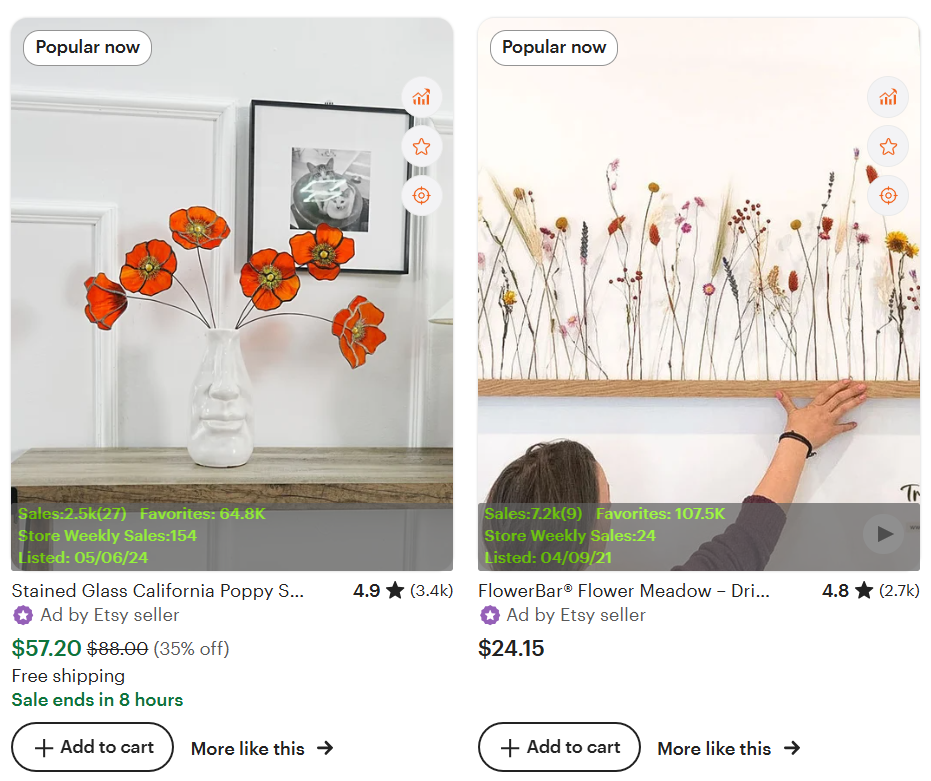The image size is (931, 781).
Task: Click the Popular now badge on FlowerBar listing
Action: click(x=554, y=47)
